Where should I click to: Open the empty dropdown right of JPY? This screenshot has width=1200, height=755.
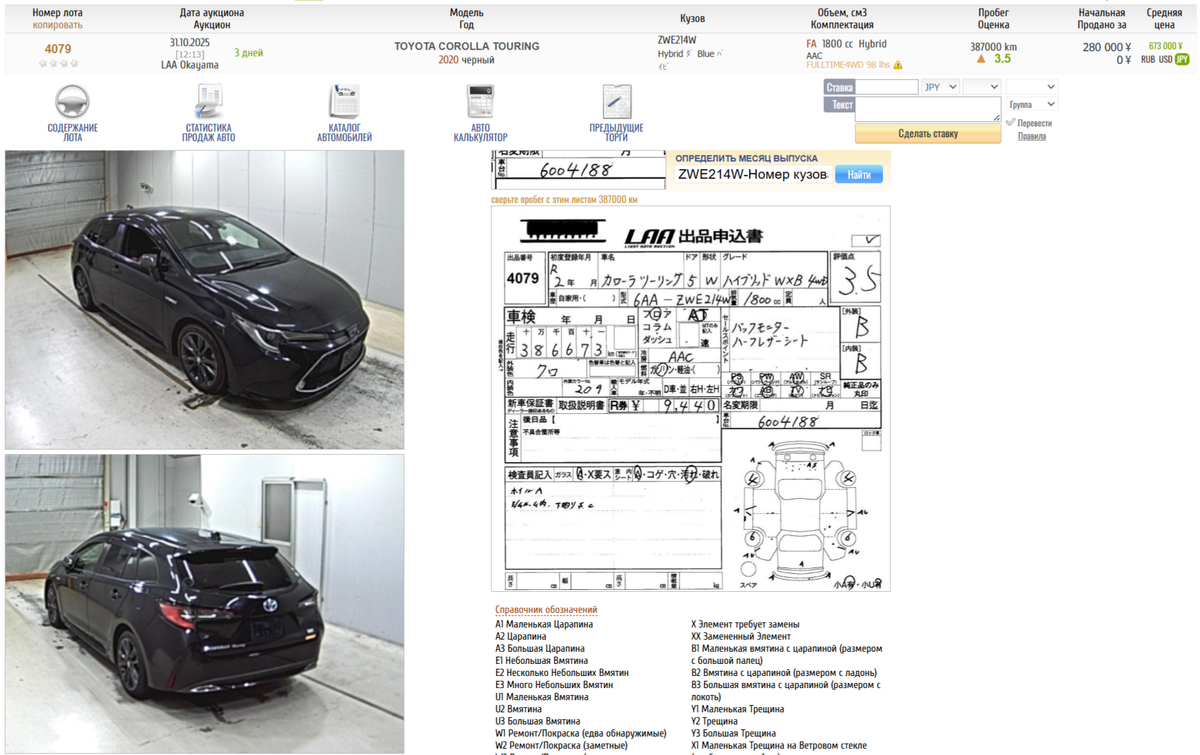click(x=981, y=87)
